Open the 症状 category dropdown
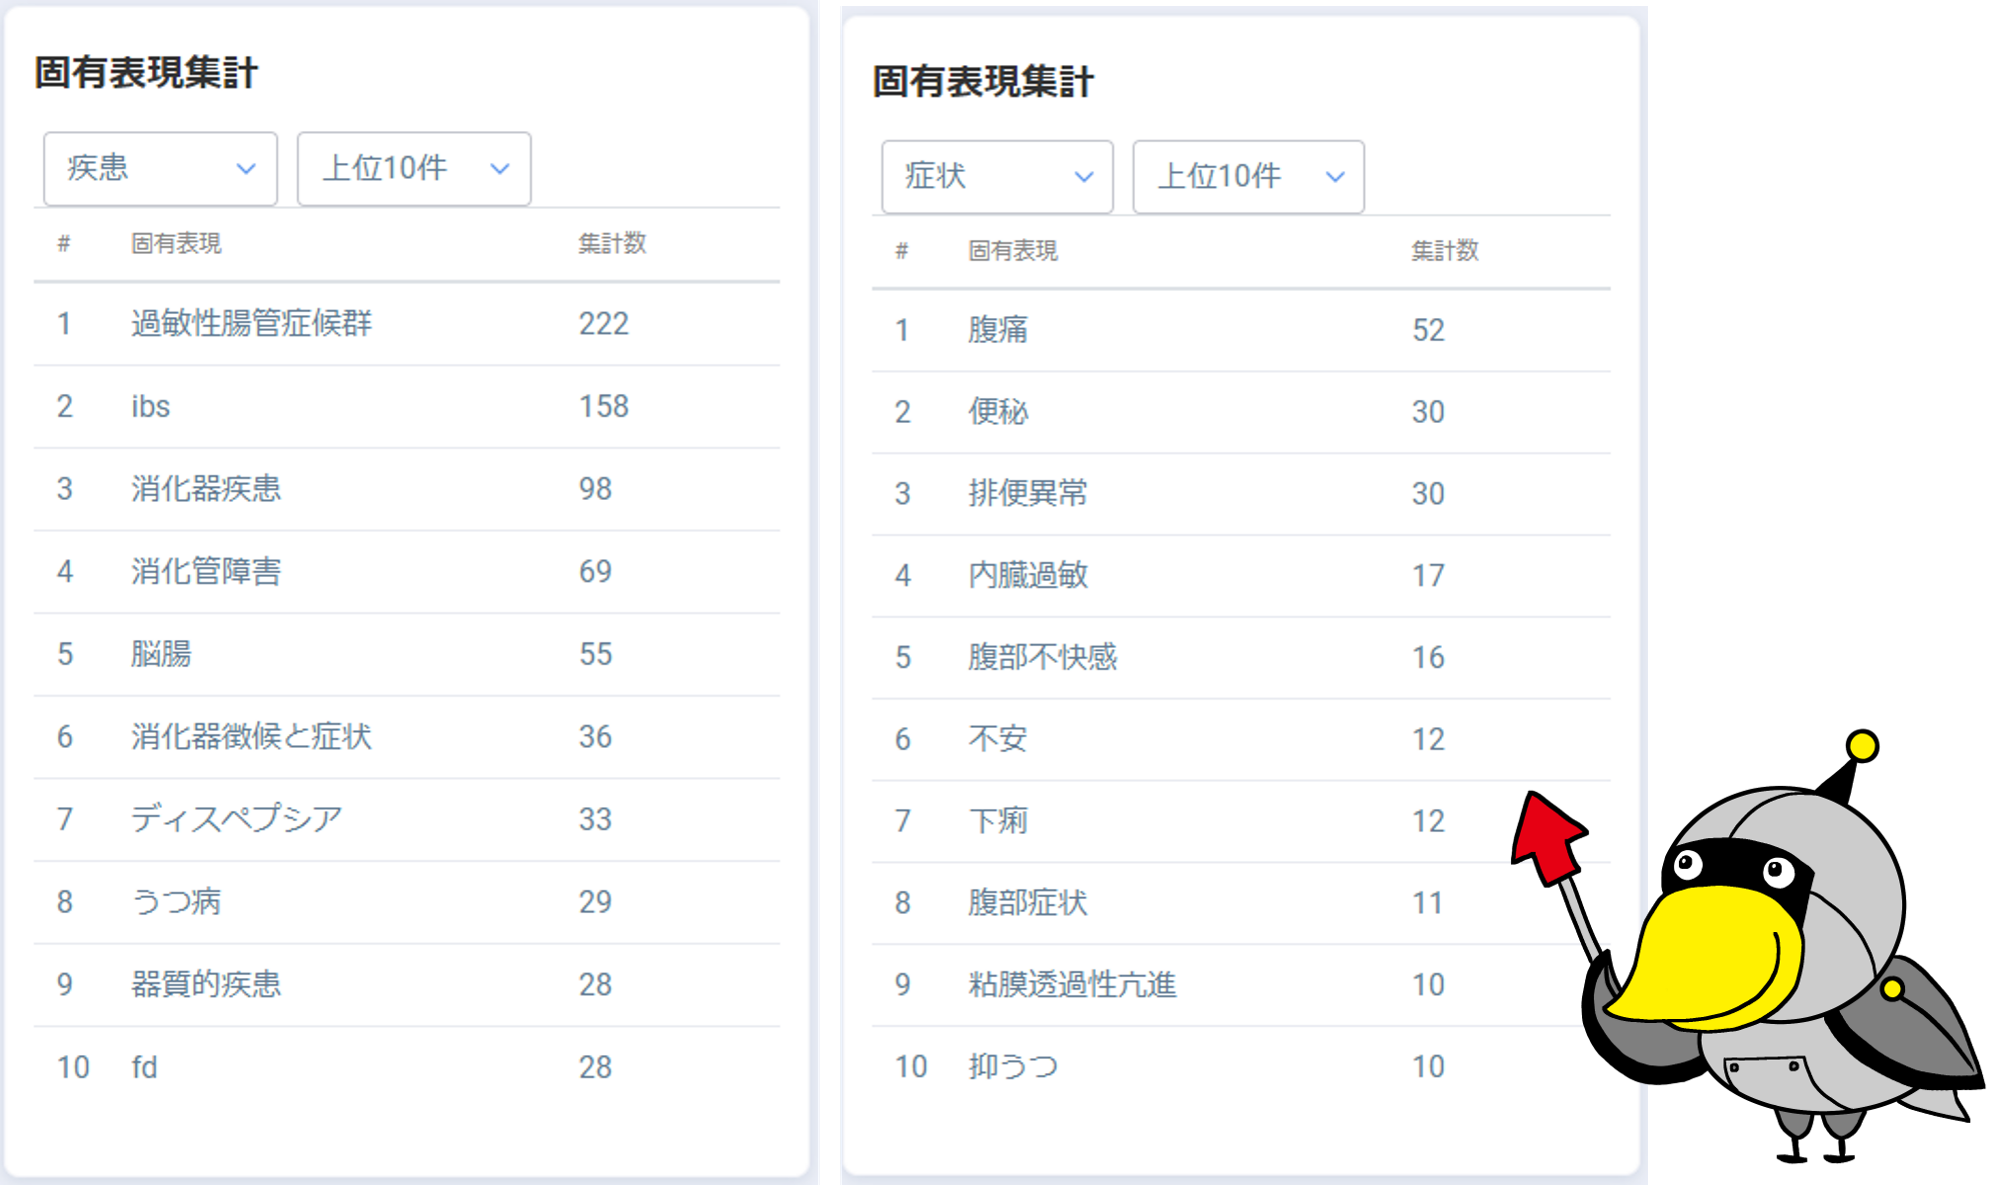Image resolution: width=1998 pixels, height=1185 pixels. pos(997,177)
